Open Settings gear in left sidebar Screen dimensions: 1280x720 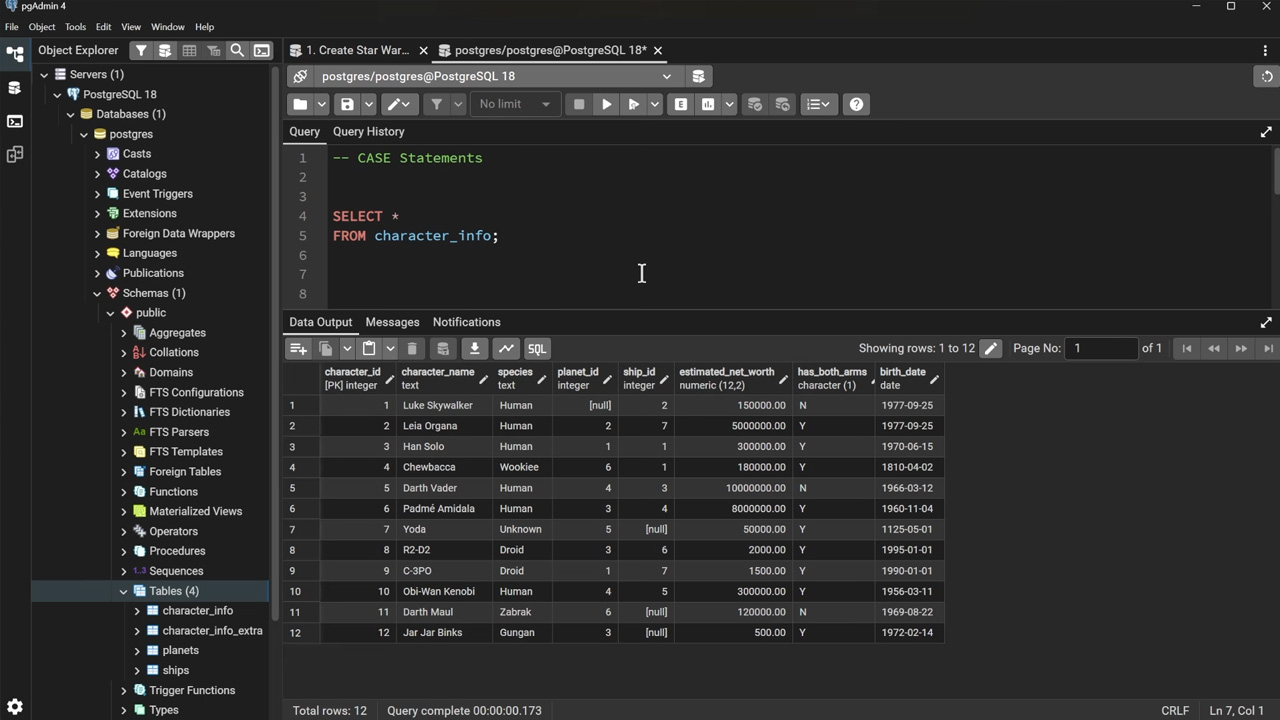click(14, 707)
